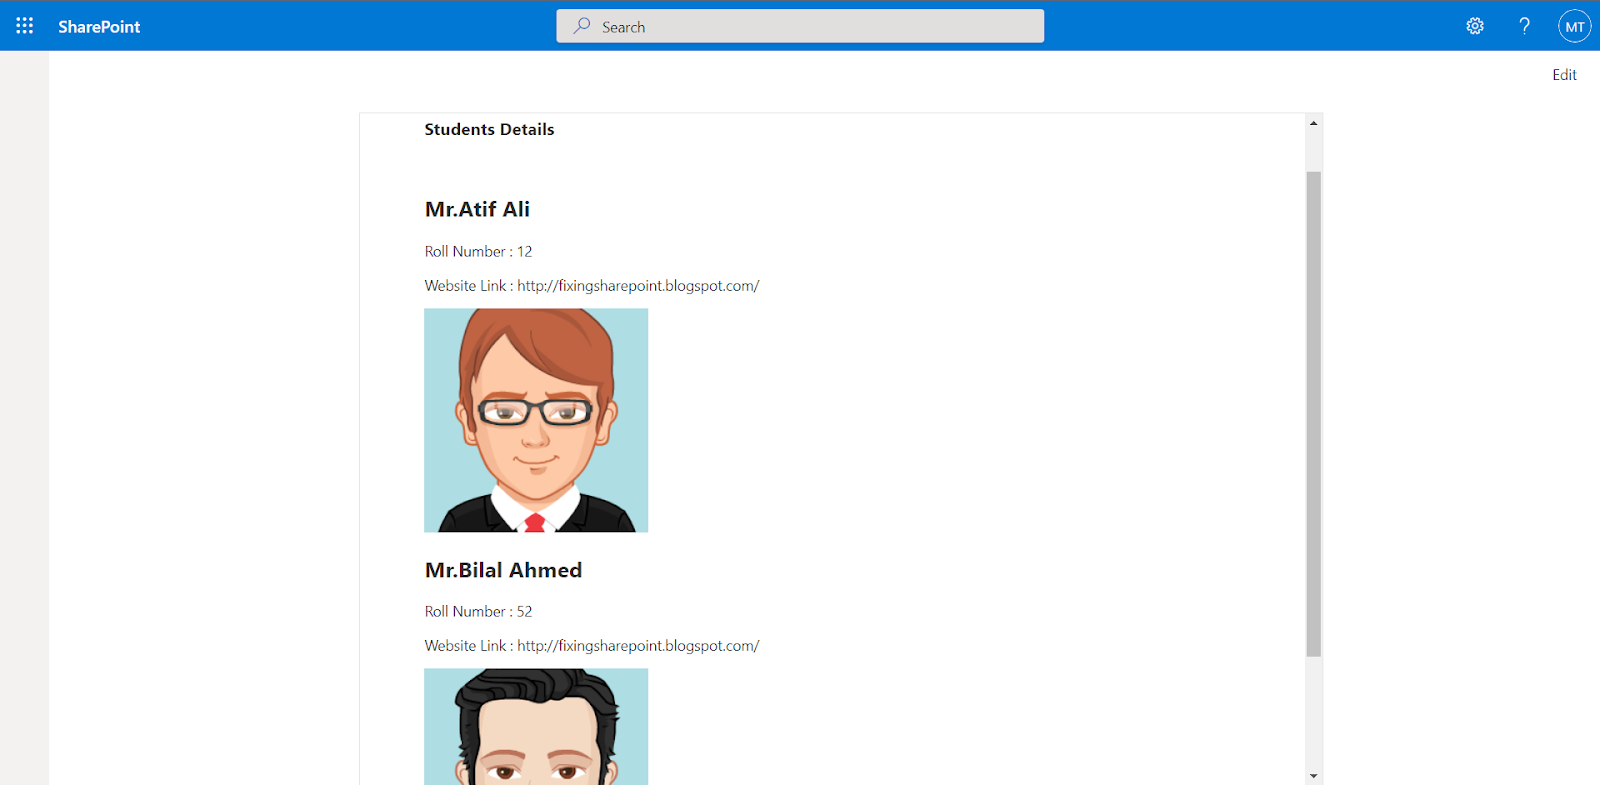This screenshot has width=1600, height=785.
Task: Click the scrollbar down arrow
Action: pos(1314,775)
